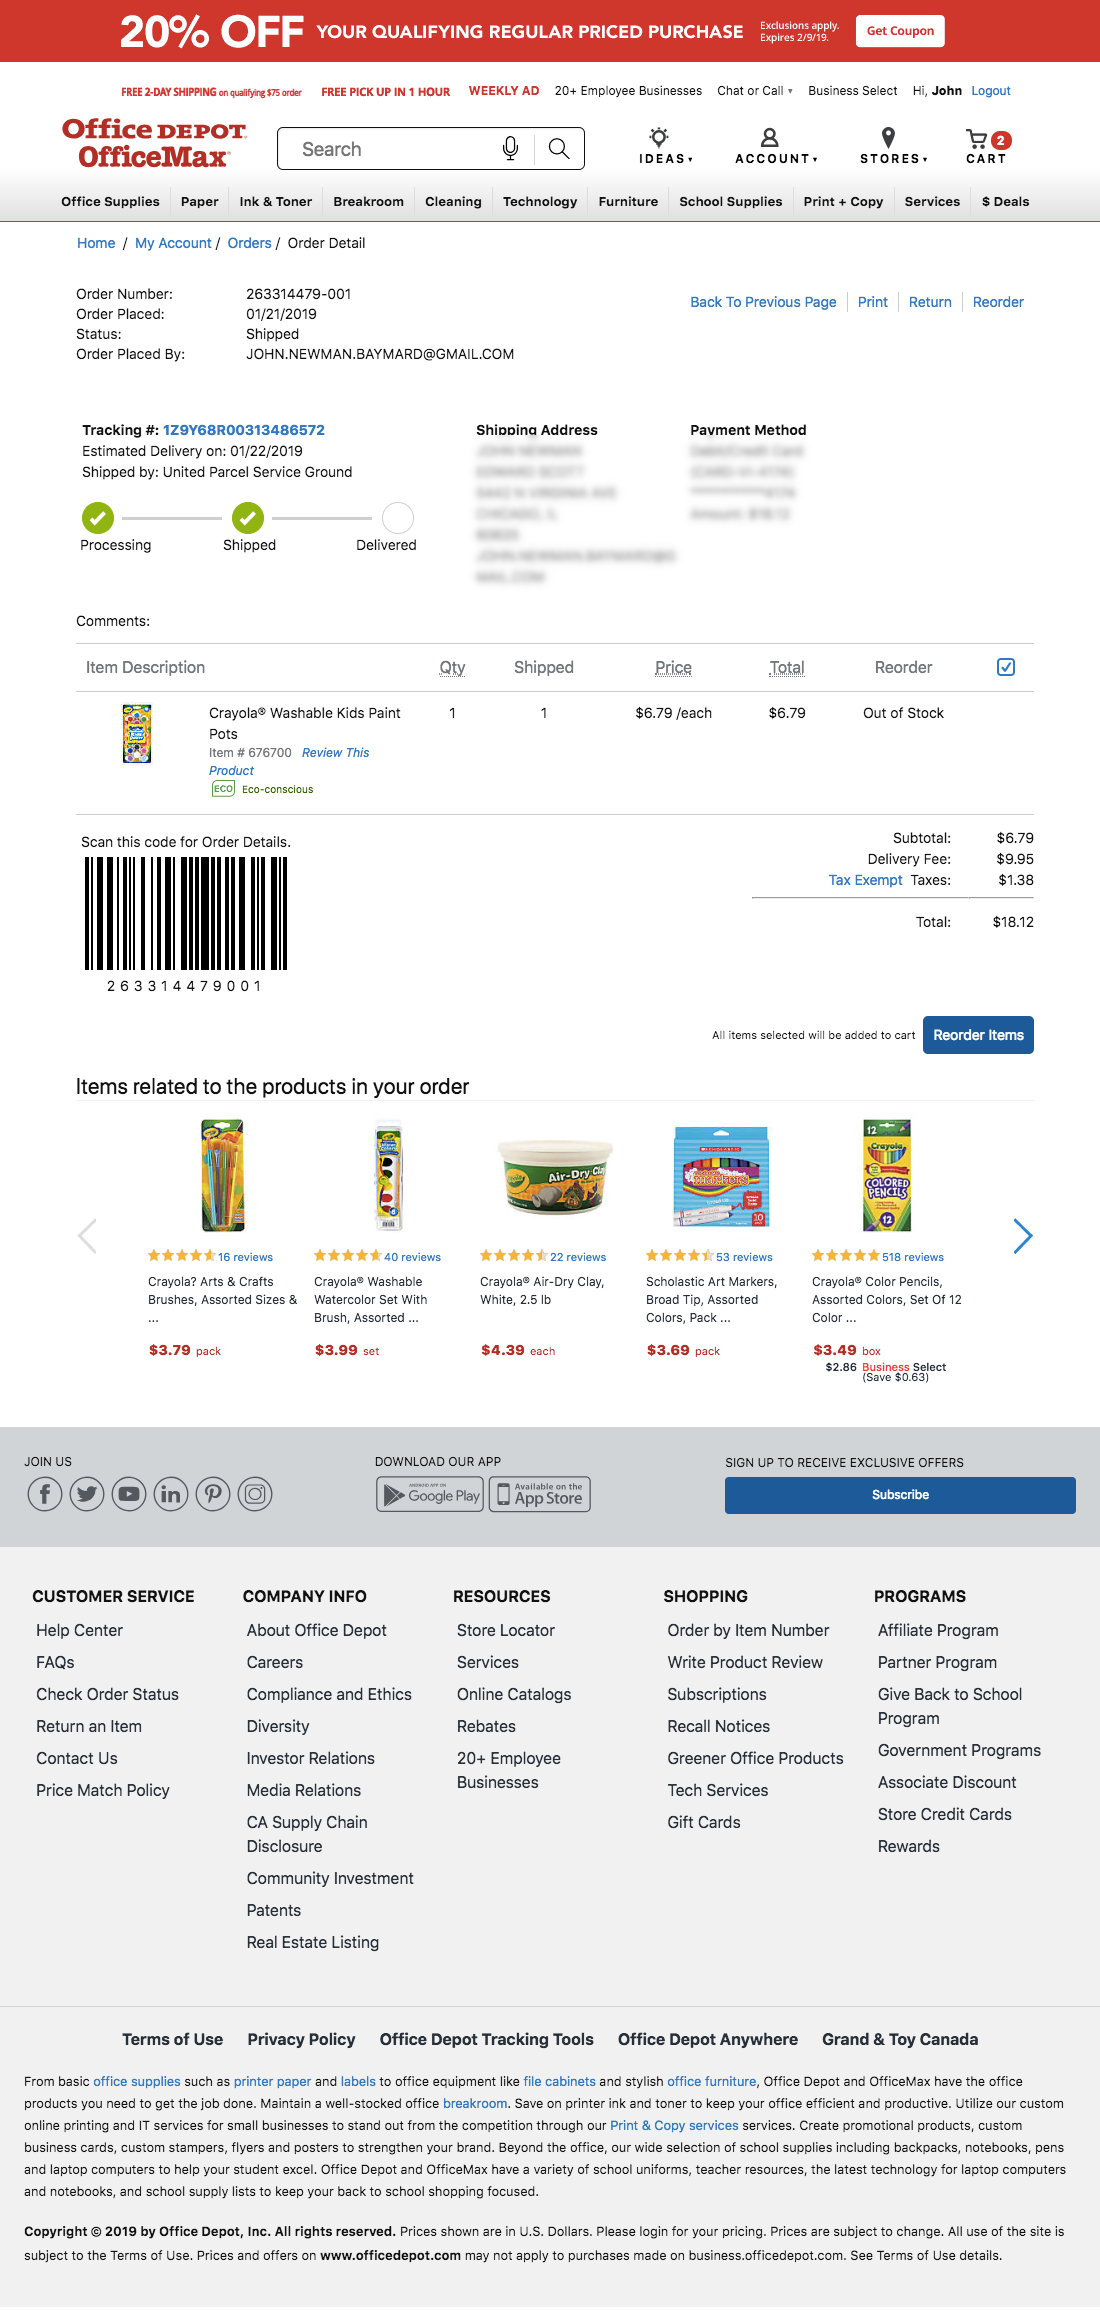Click the Instagram social icon

254,1494
